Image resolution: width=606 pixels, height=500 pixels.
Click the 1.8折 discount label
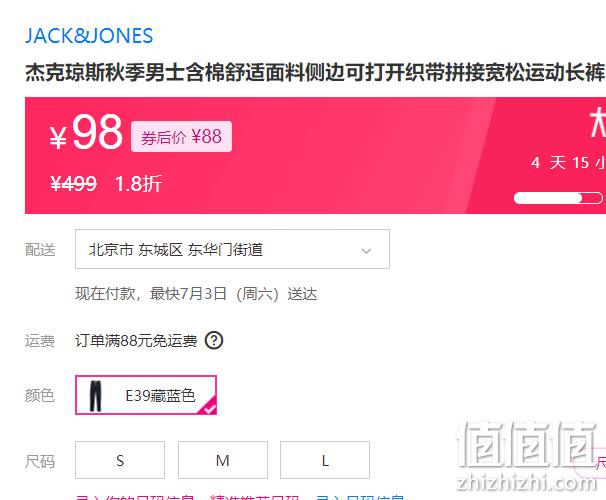[138, 184]
